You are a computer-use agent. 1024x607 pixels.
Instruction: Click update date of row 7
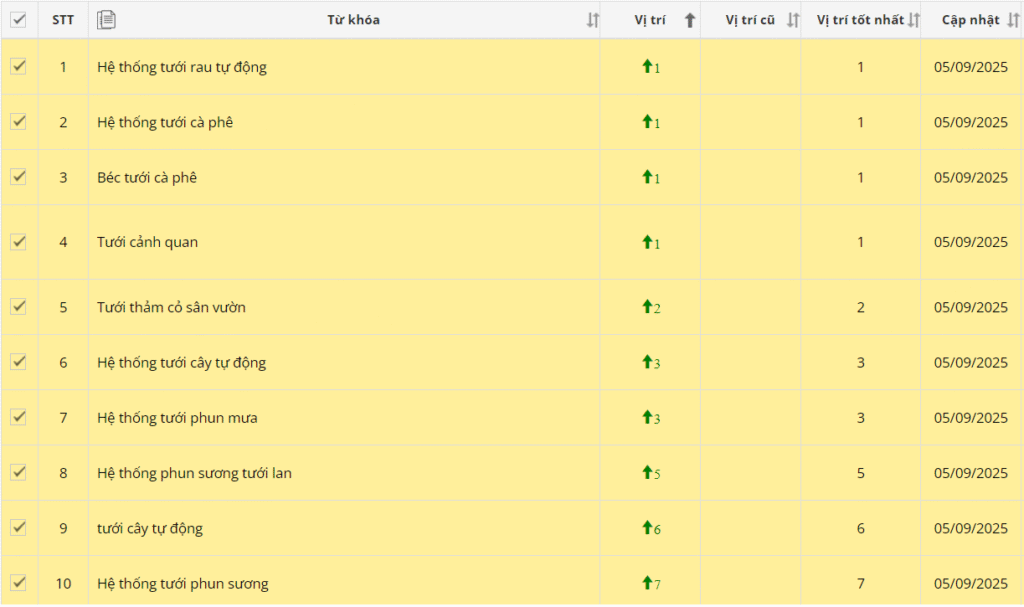click(x=970, y=418)
